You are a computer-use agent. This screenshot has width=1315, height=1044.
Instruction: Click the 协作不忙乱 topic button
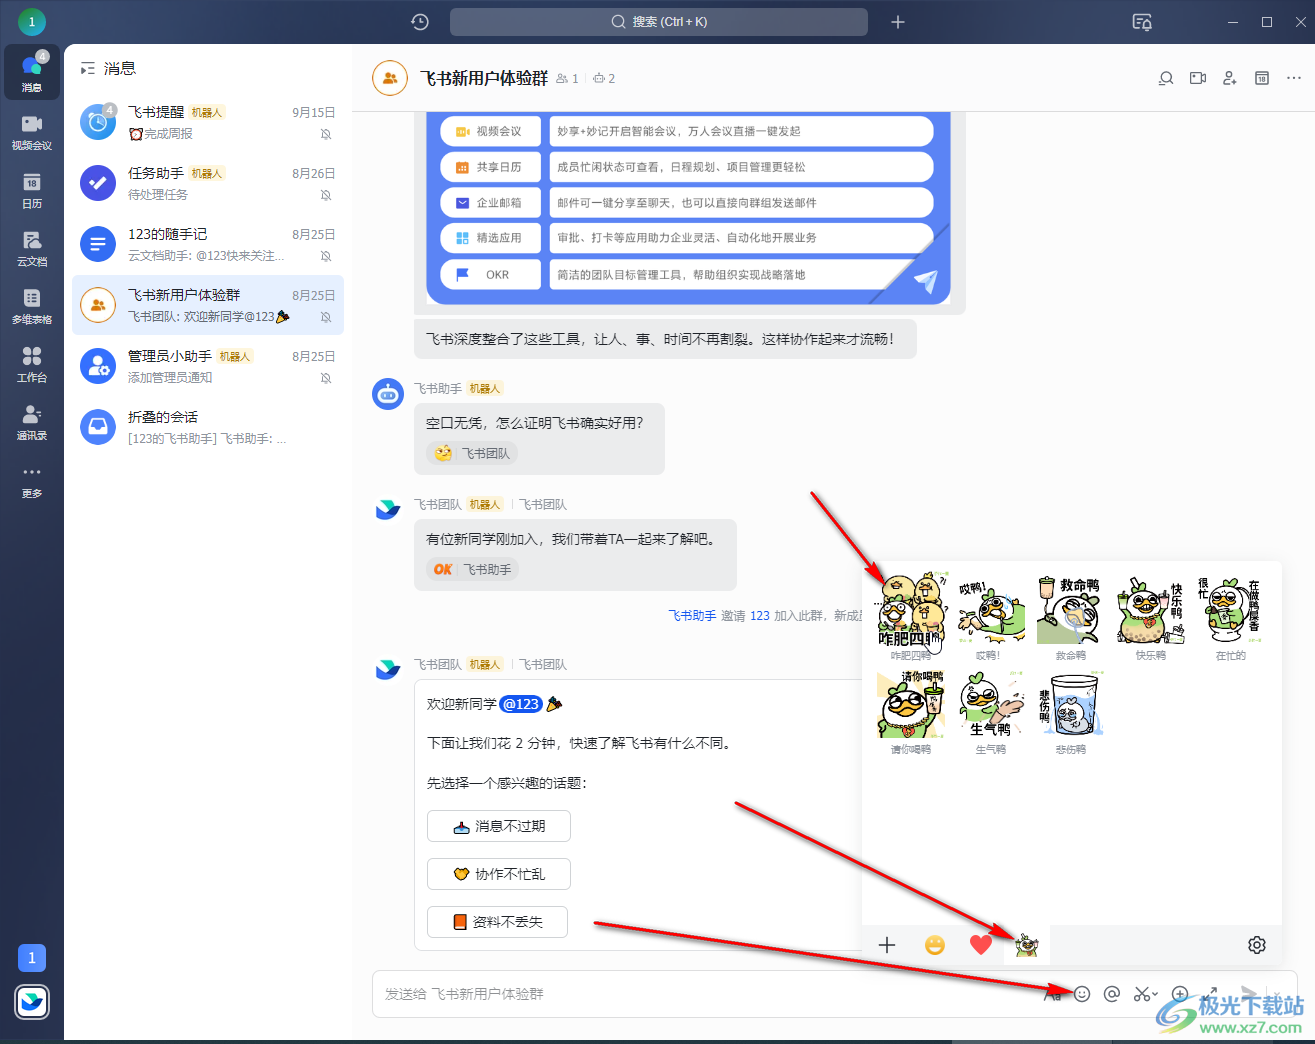pos(499,874)
